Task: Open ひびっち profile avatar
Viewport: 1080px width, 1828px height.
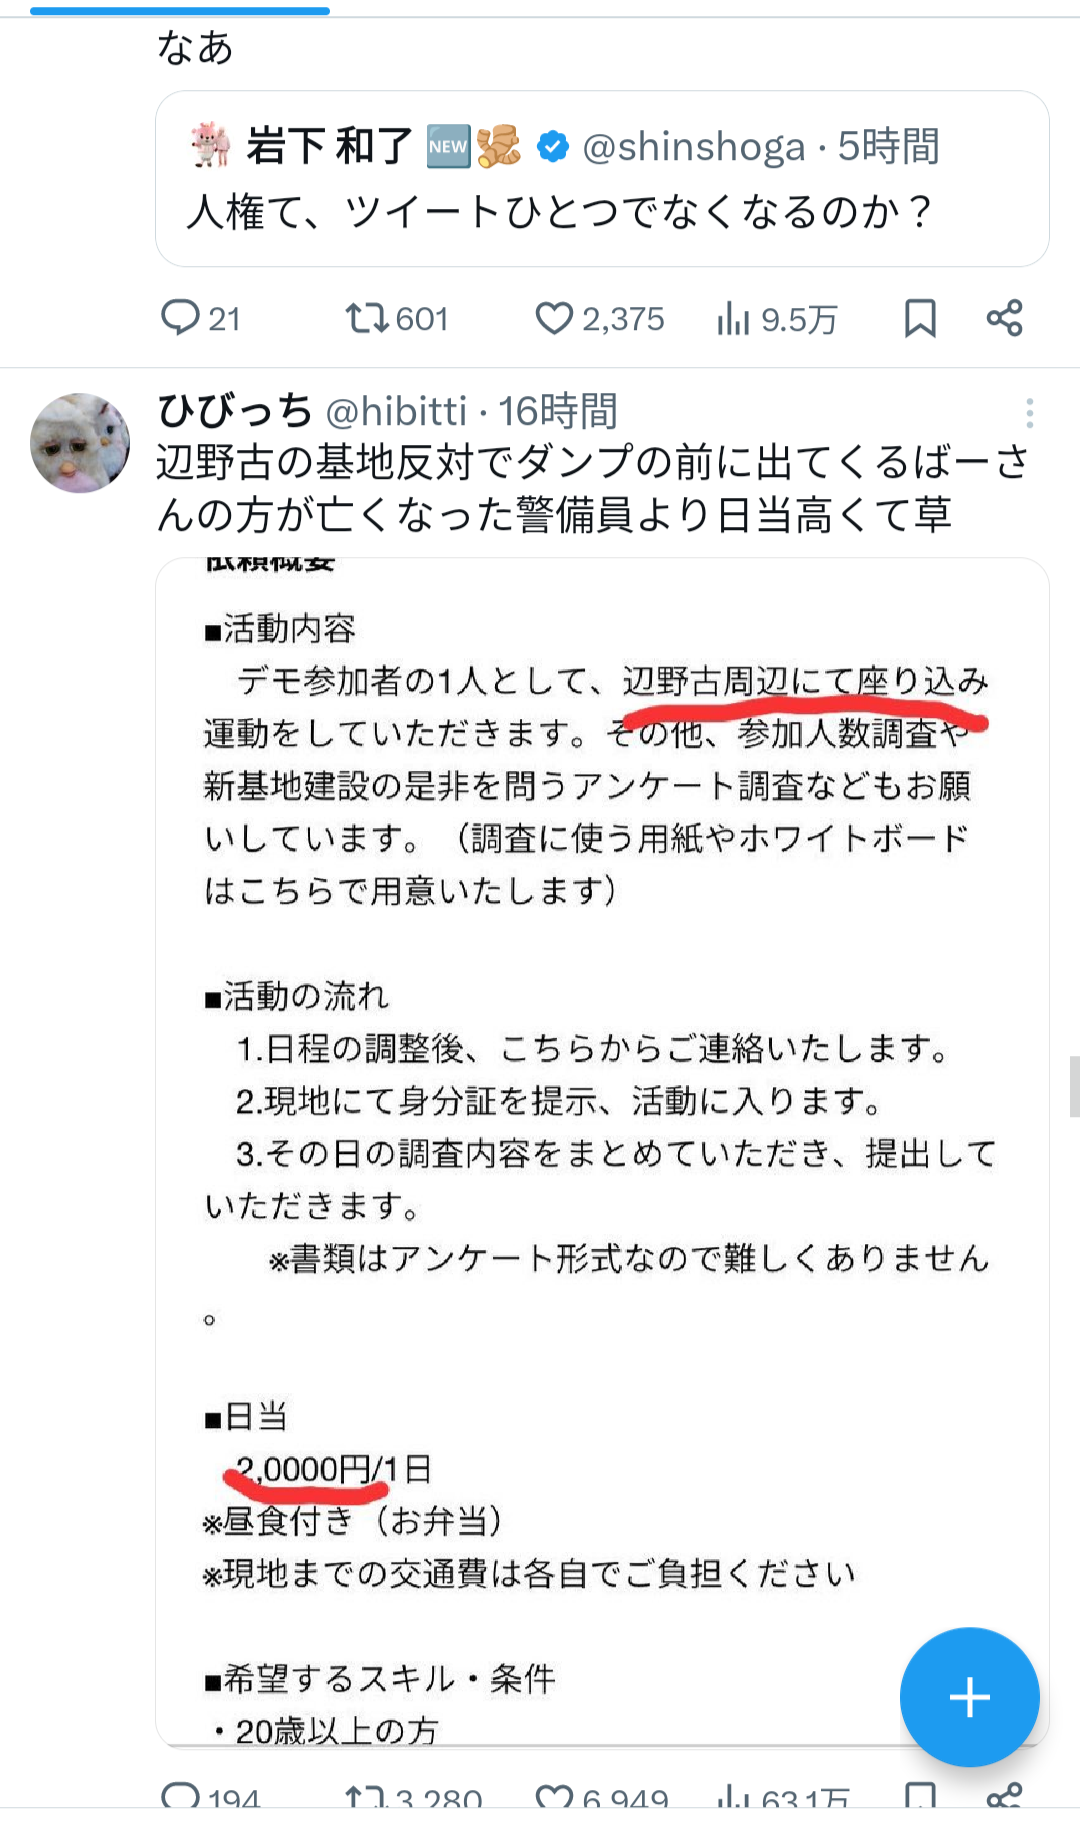Action: [80, 442]
